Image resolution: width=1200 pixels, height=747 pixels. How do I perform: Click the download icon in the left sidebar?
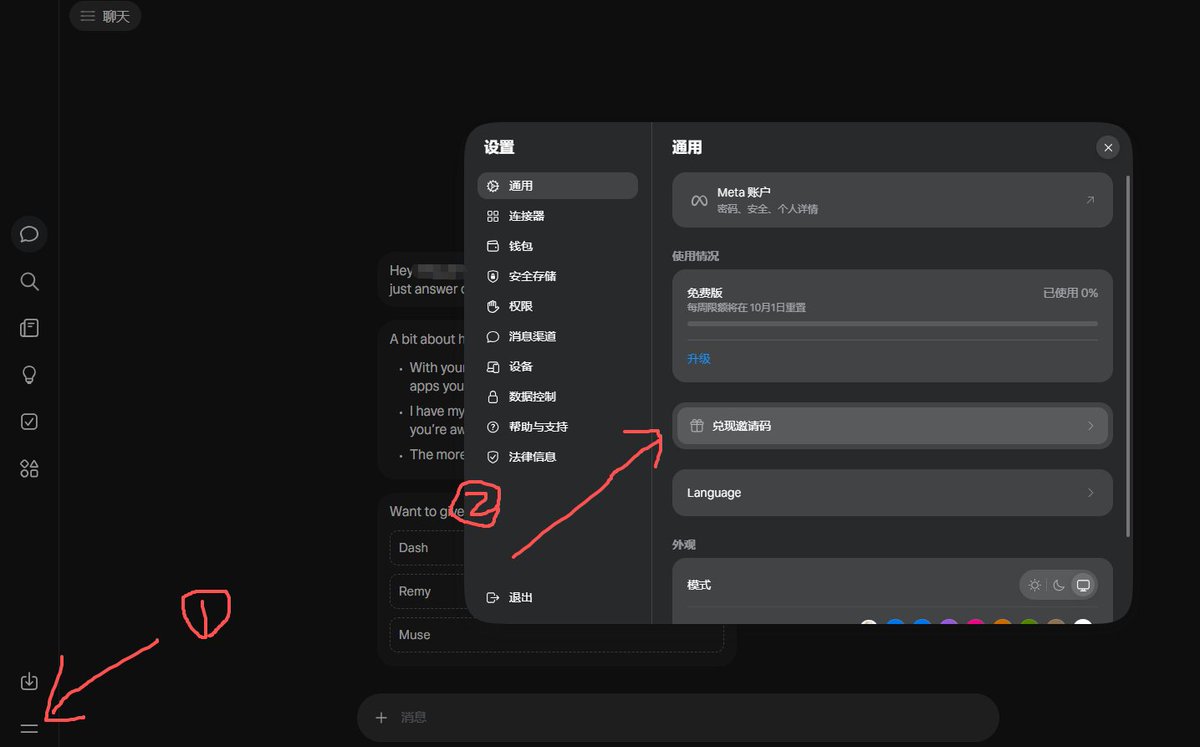[29, 681]
